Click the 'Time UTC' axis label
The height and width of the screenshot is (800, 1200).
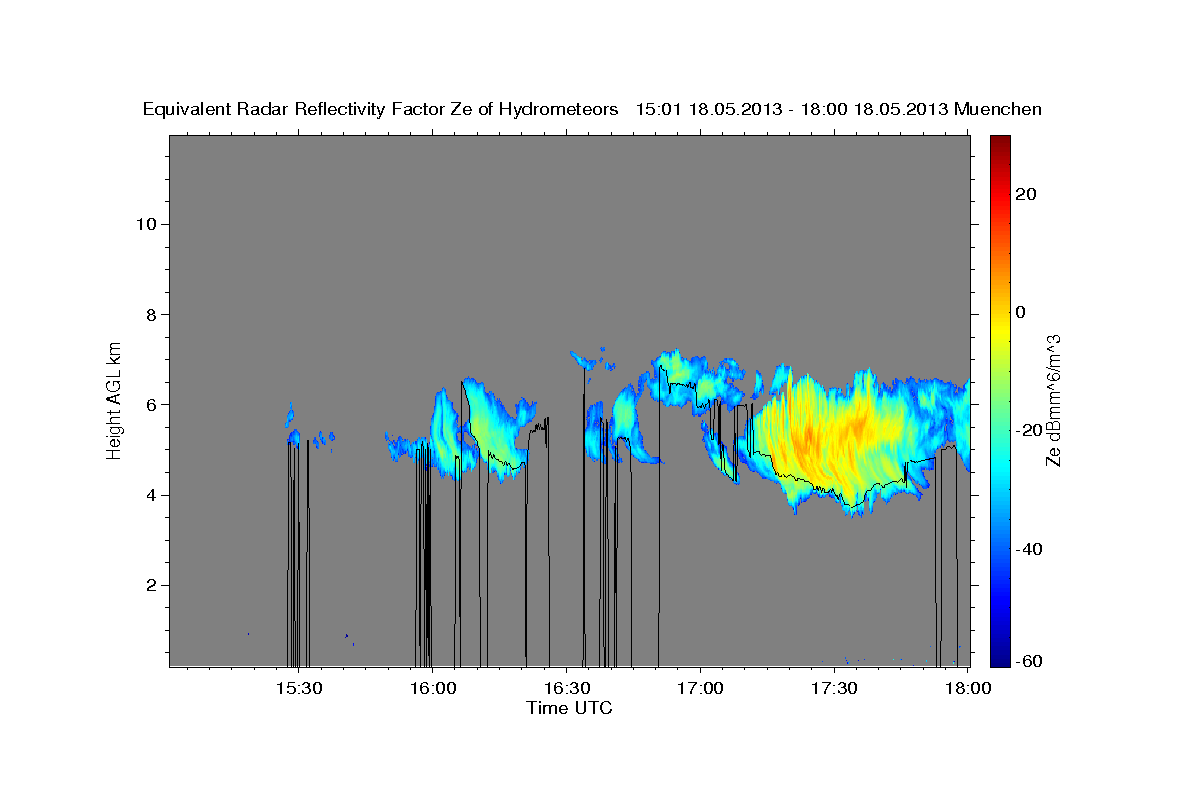coord(569,708)
